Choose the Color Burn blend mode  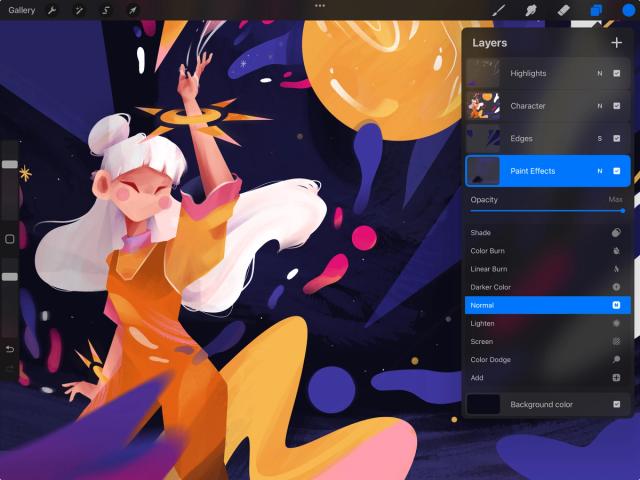tap(548, 251)
